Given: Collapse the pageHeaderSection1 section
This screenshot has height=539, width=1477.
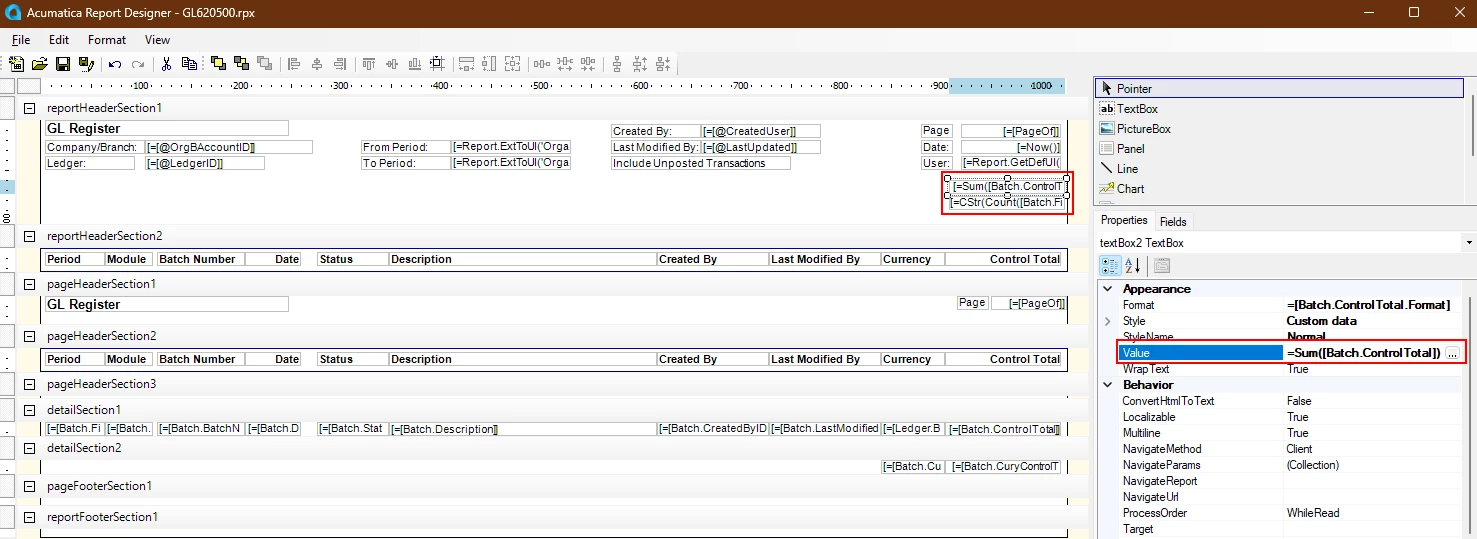Looking at the screenshot, I should (x=29, y=285).
